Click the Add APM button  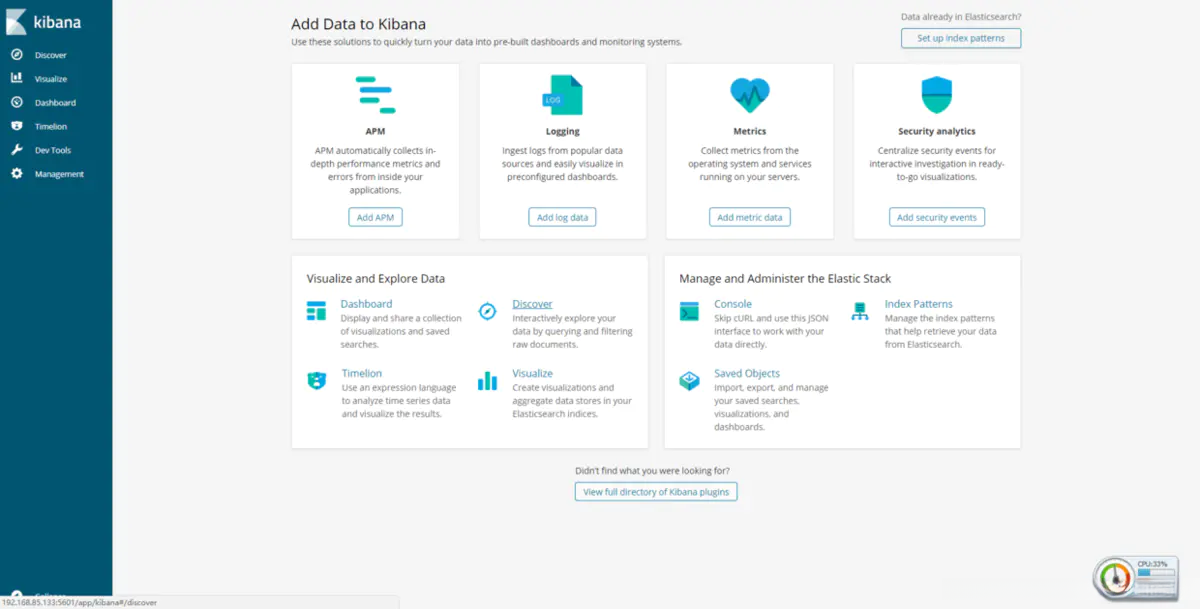click(376, 217)
